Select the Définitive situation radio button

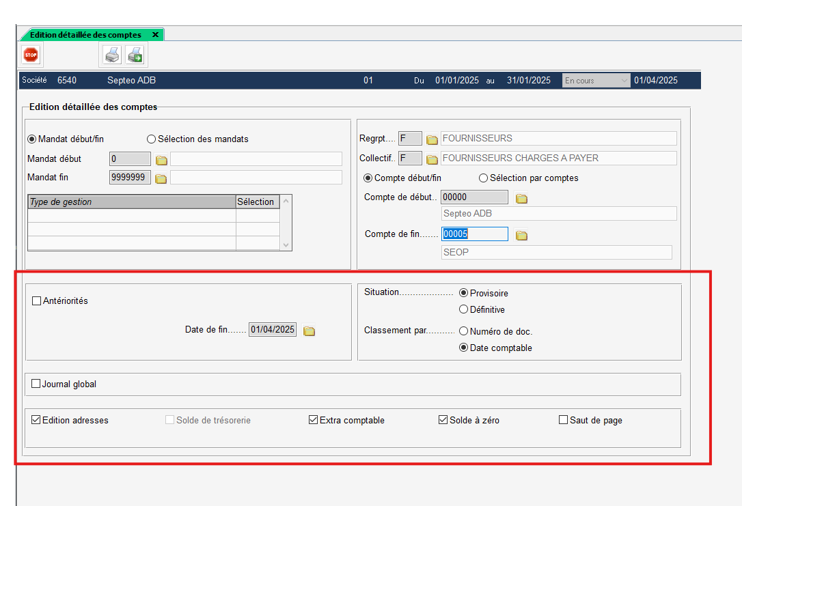(463, 310)
